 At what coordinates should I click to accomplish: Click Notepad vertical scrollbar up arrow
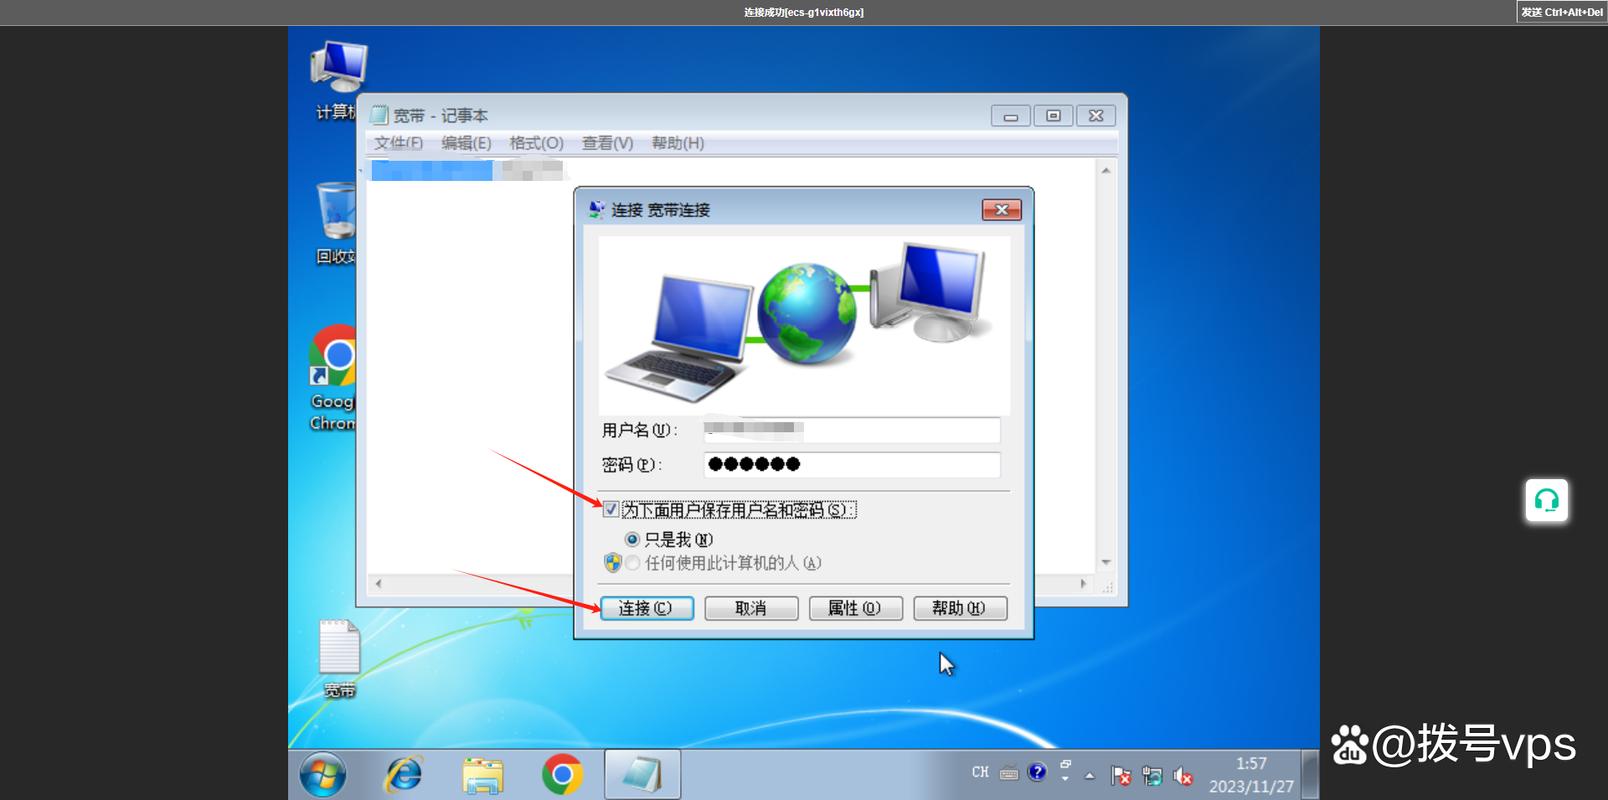1106,170
